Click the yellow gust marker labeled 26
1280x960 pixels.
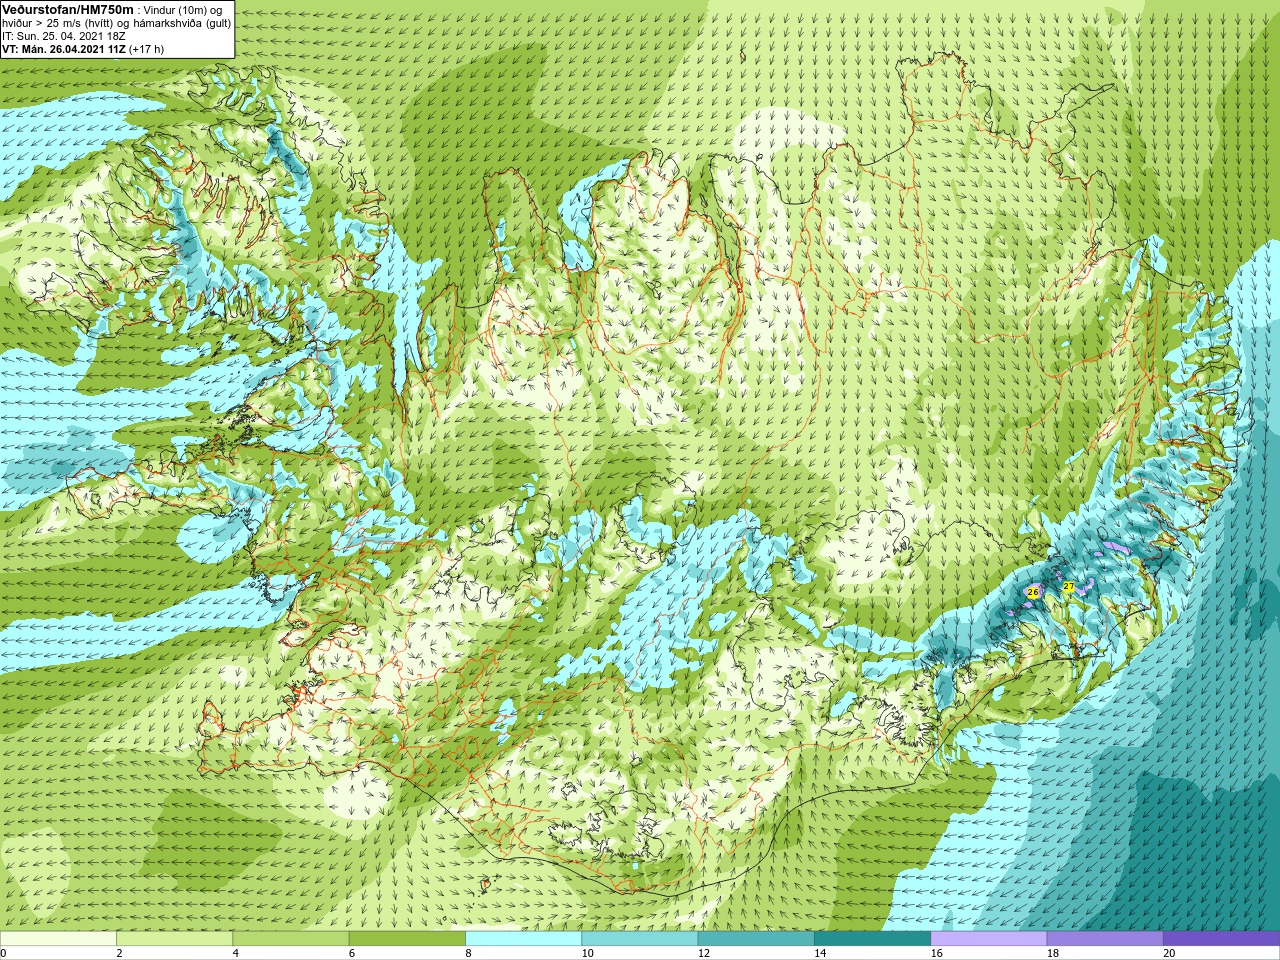tap(1033, 592)
